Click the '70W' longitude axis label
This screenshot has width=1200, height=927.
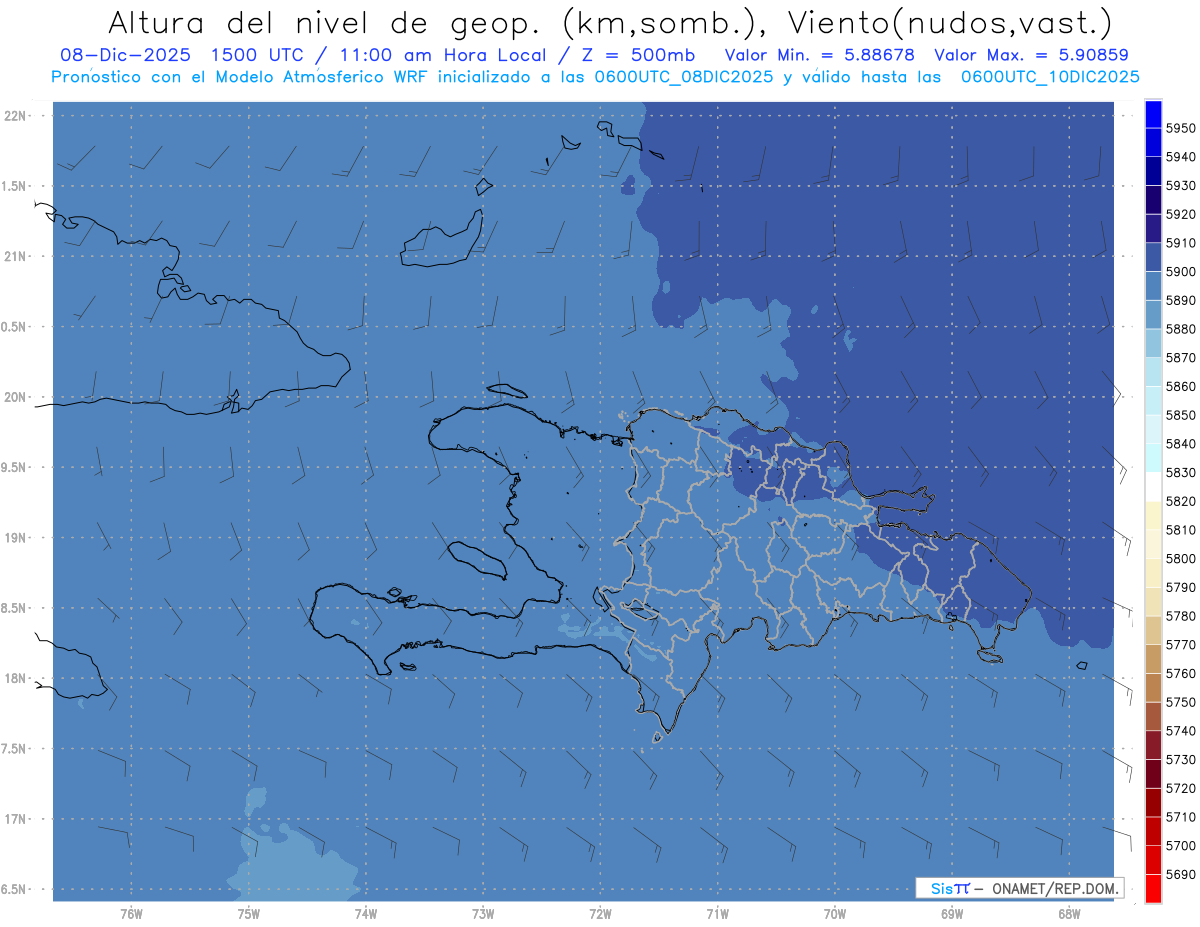click(834, 914)
